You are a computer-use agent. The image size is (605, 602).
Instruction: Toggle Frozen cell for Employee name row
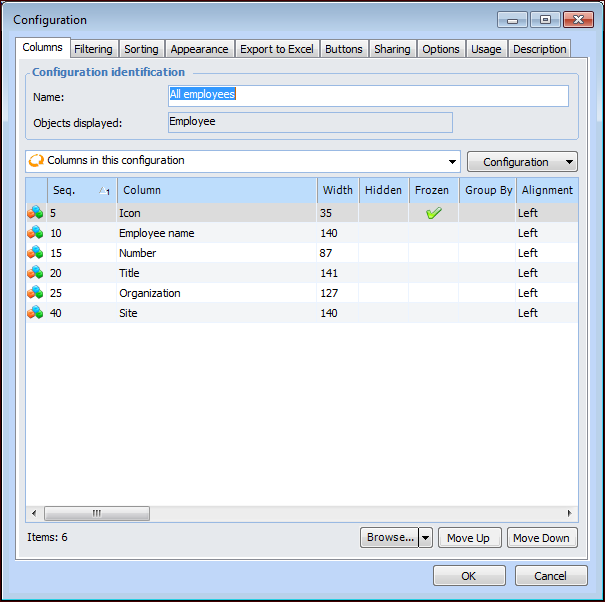(434, 233)
